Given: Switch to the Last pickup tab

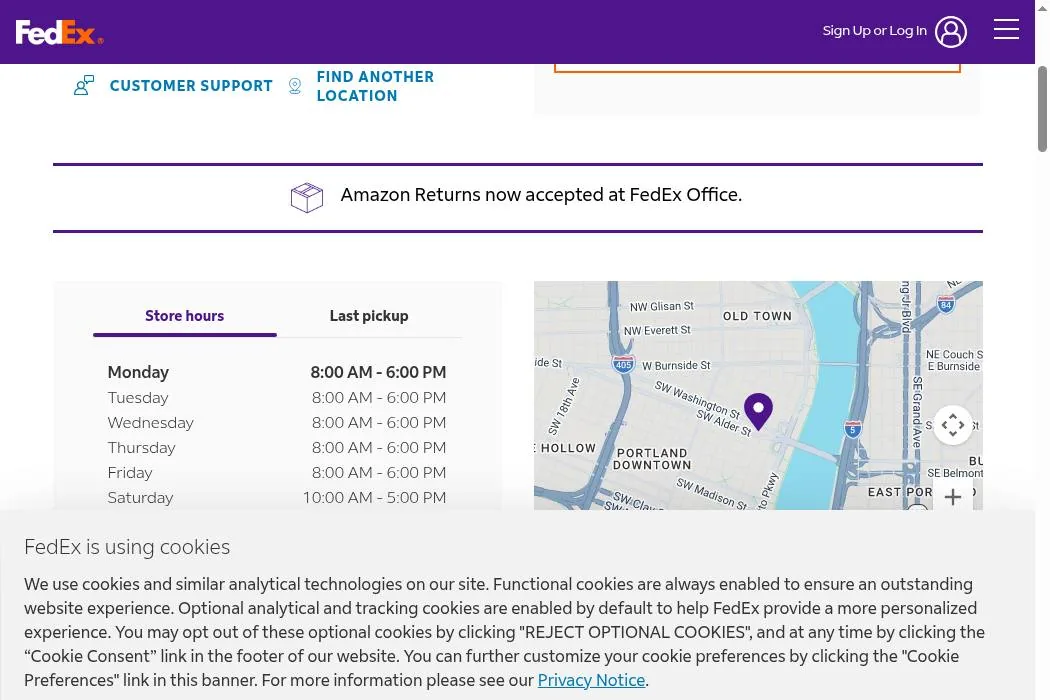Looking at the screenshot, I should click(369, 316).
